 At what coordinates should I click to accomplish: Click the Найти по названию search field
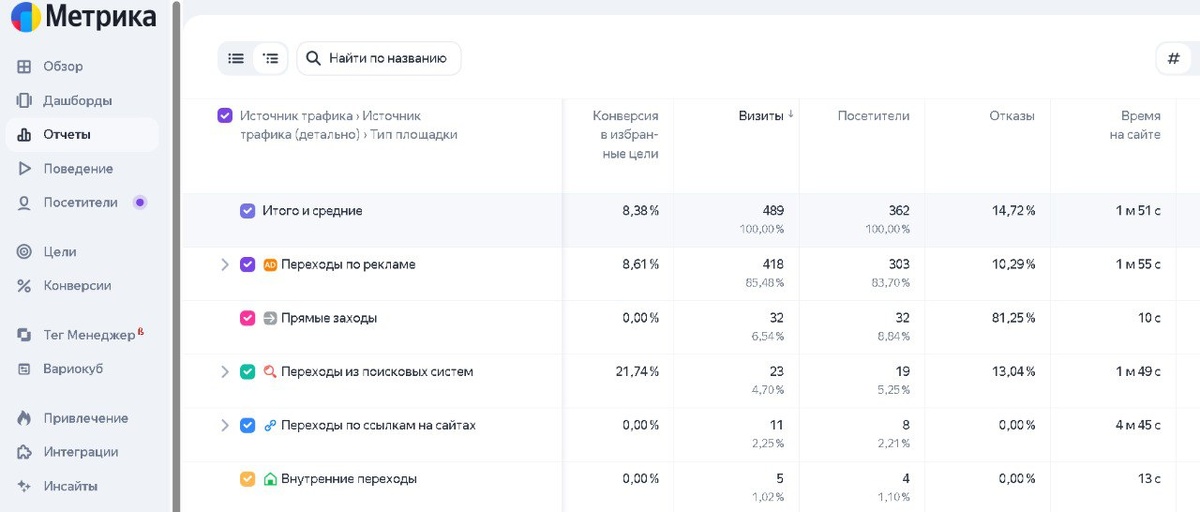click(x=387, y=58)
